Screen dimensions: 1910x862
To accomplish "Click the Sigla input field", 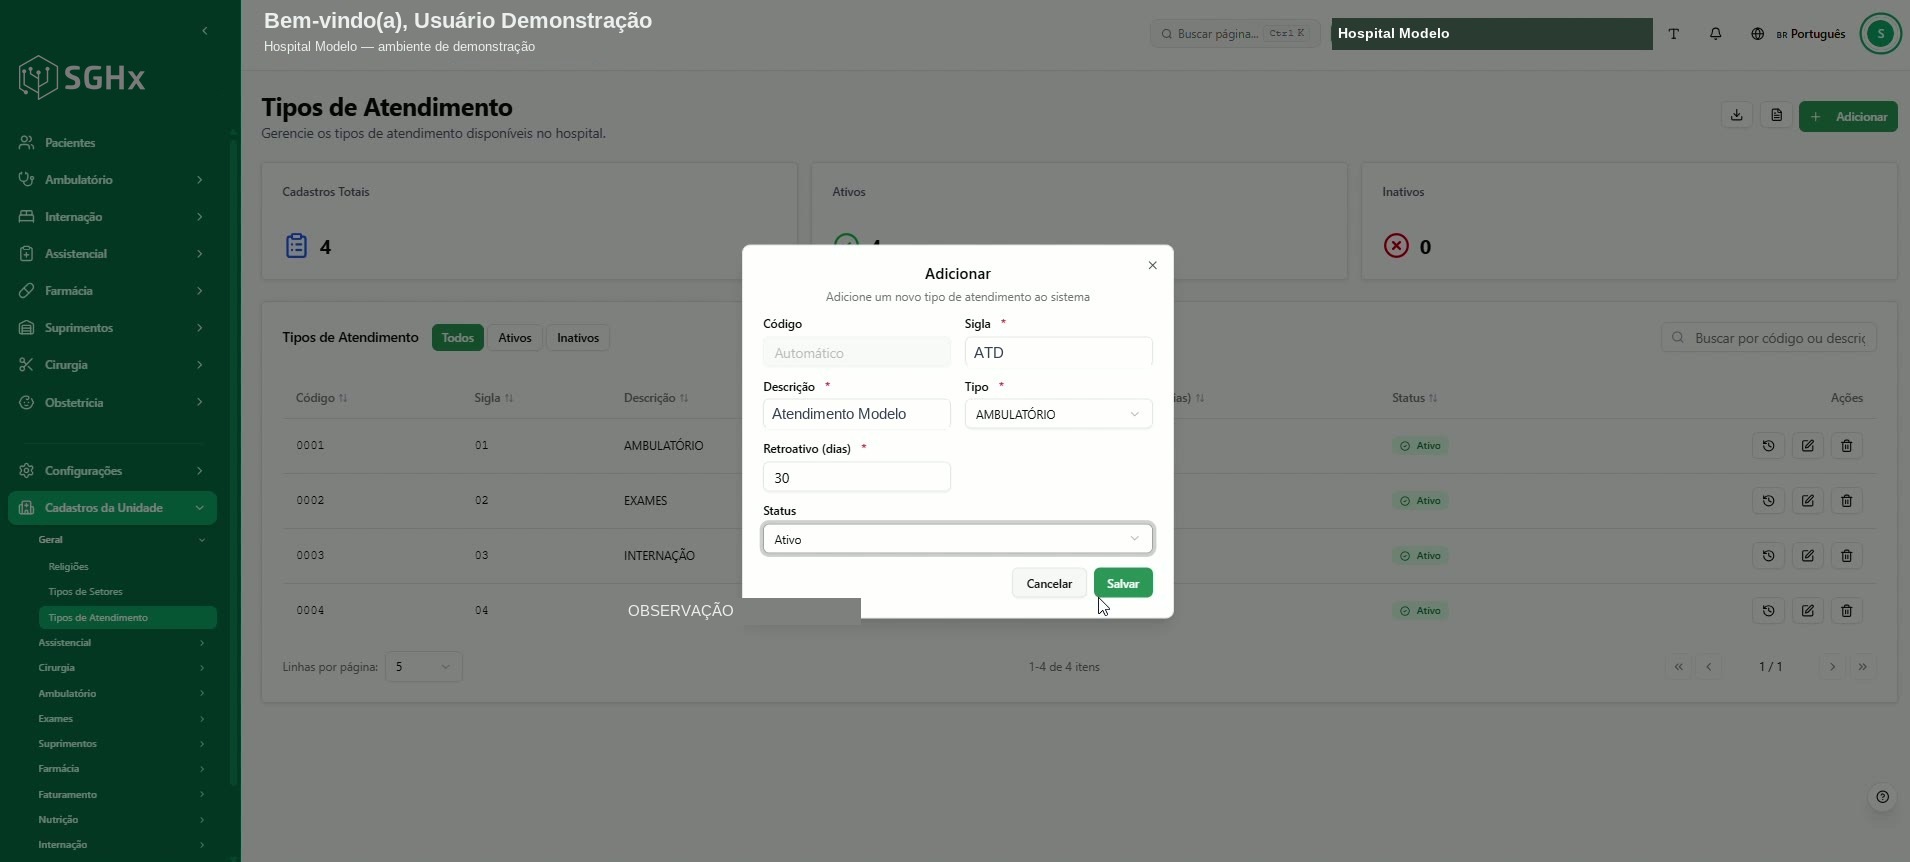I will (1058, 352).
